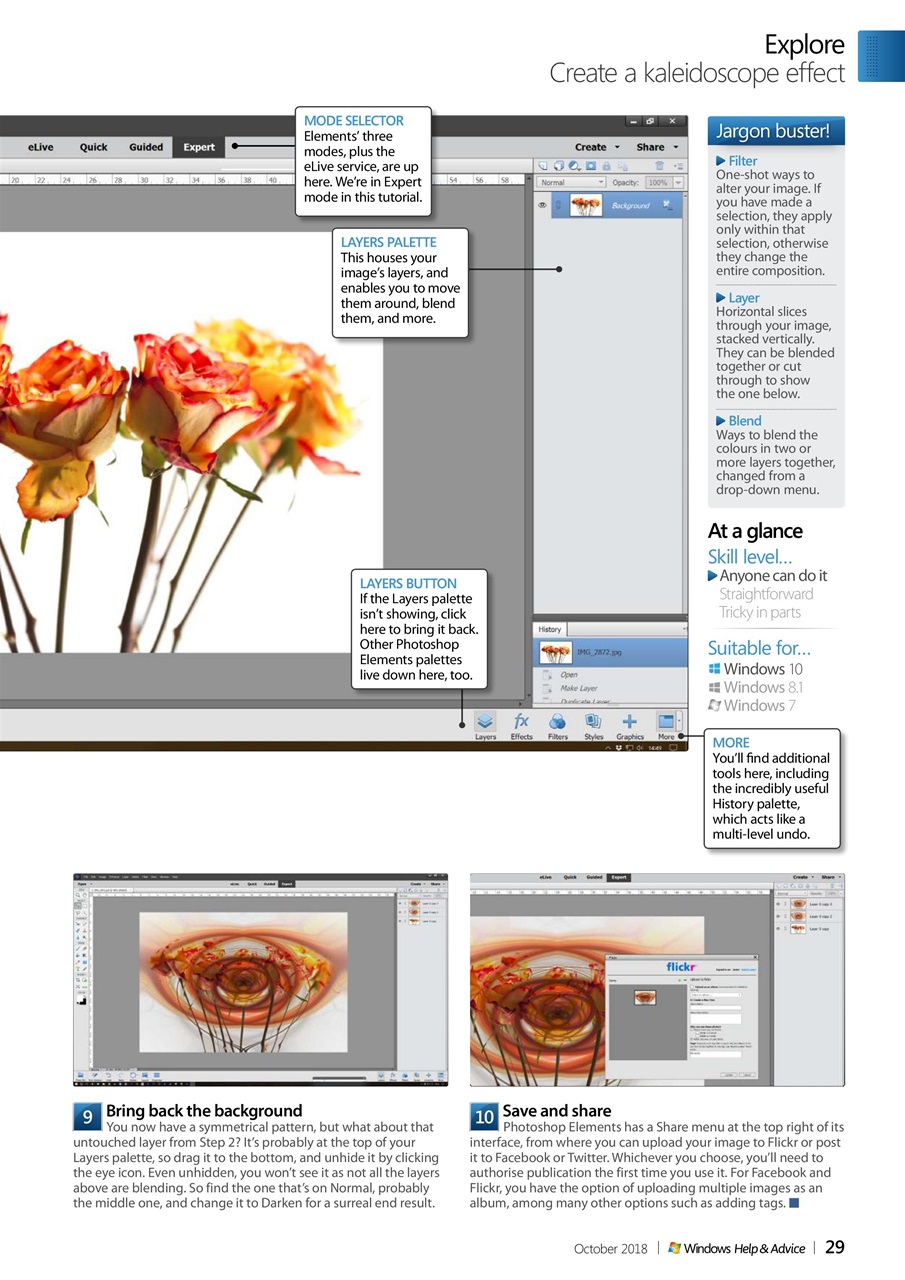Toggle lock all pixels on layer

606,165
